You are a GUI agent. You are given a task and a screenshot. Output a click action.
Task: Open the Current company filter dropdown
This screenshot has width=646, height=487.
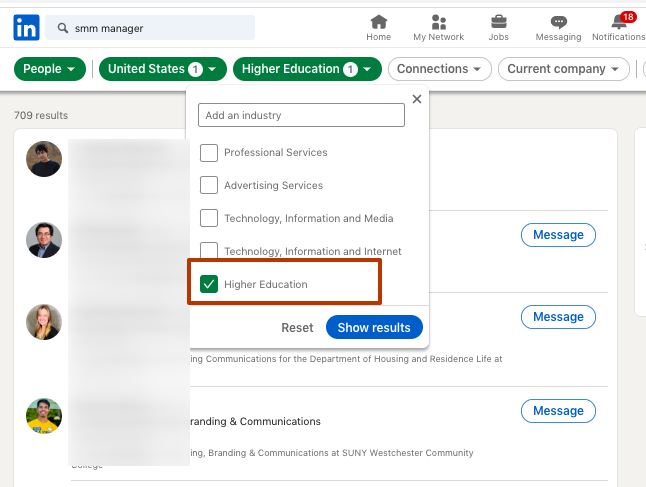point(564,69)
